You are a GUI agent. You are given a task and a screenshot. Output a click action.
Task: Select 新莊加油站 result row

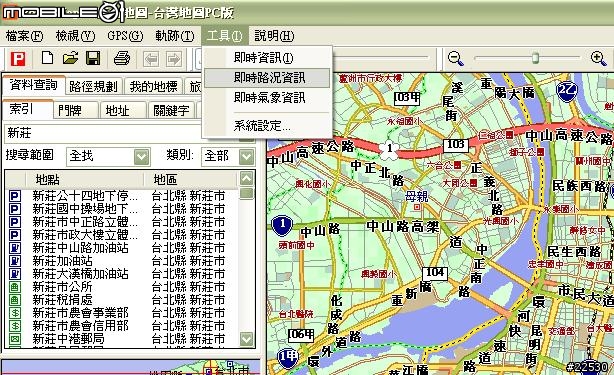[122, 261]
